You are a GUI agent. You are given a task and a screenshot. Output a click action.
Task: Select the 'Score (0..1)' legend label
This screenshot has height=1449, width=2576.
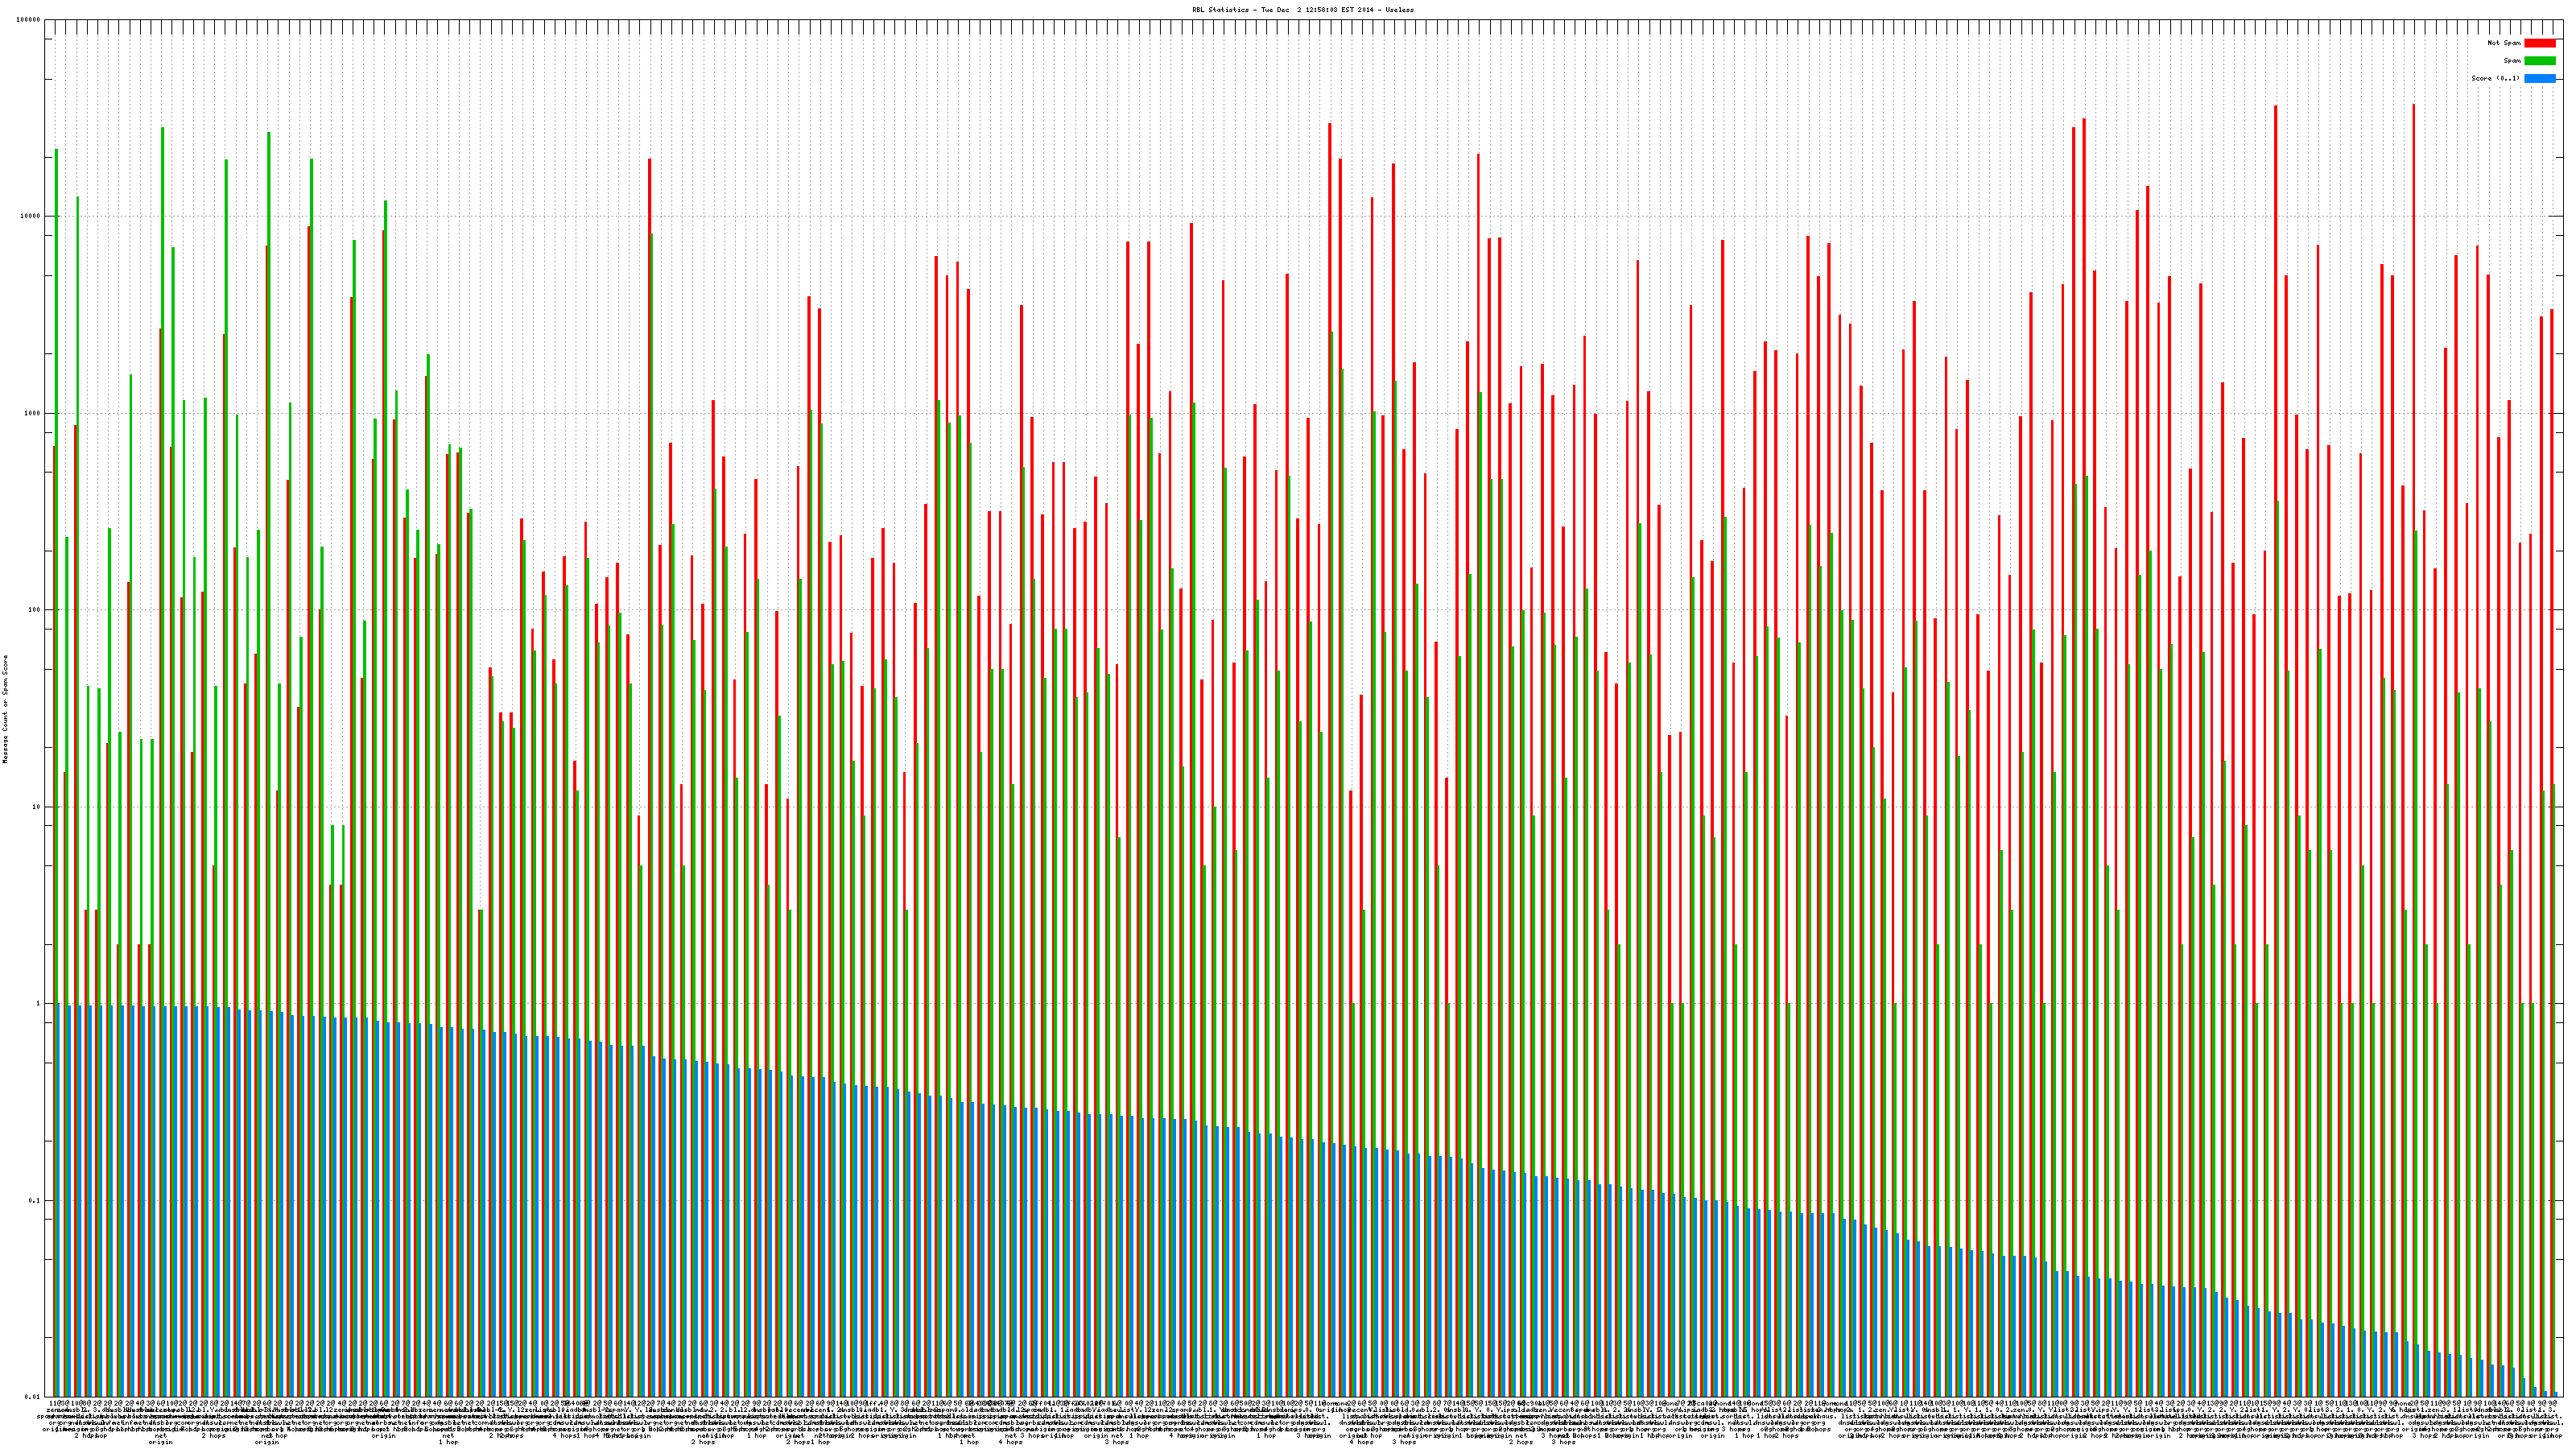click(x=2495, y=78)
